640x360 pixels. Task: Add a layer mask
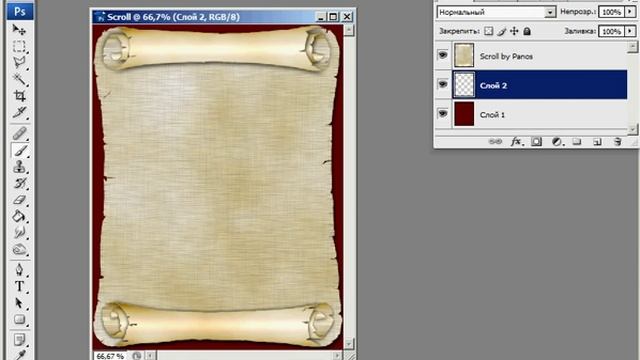(536, 142)
